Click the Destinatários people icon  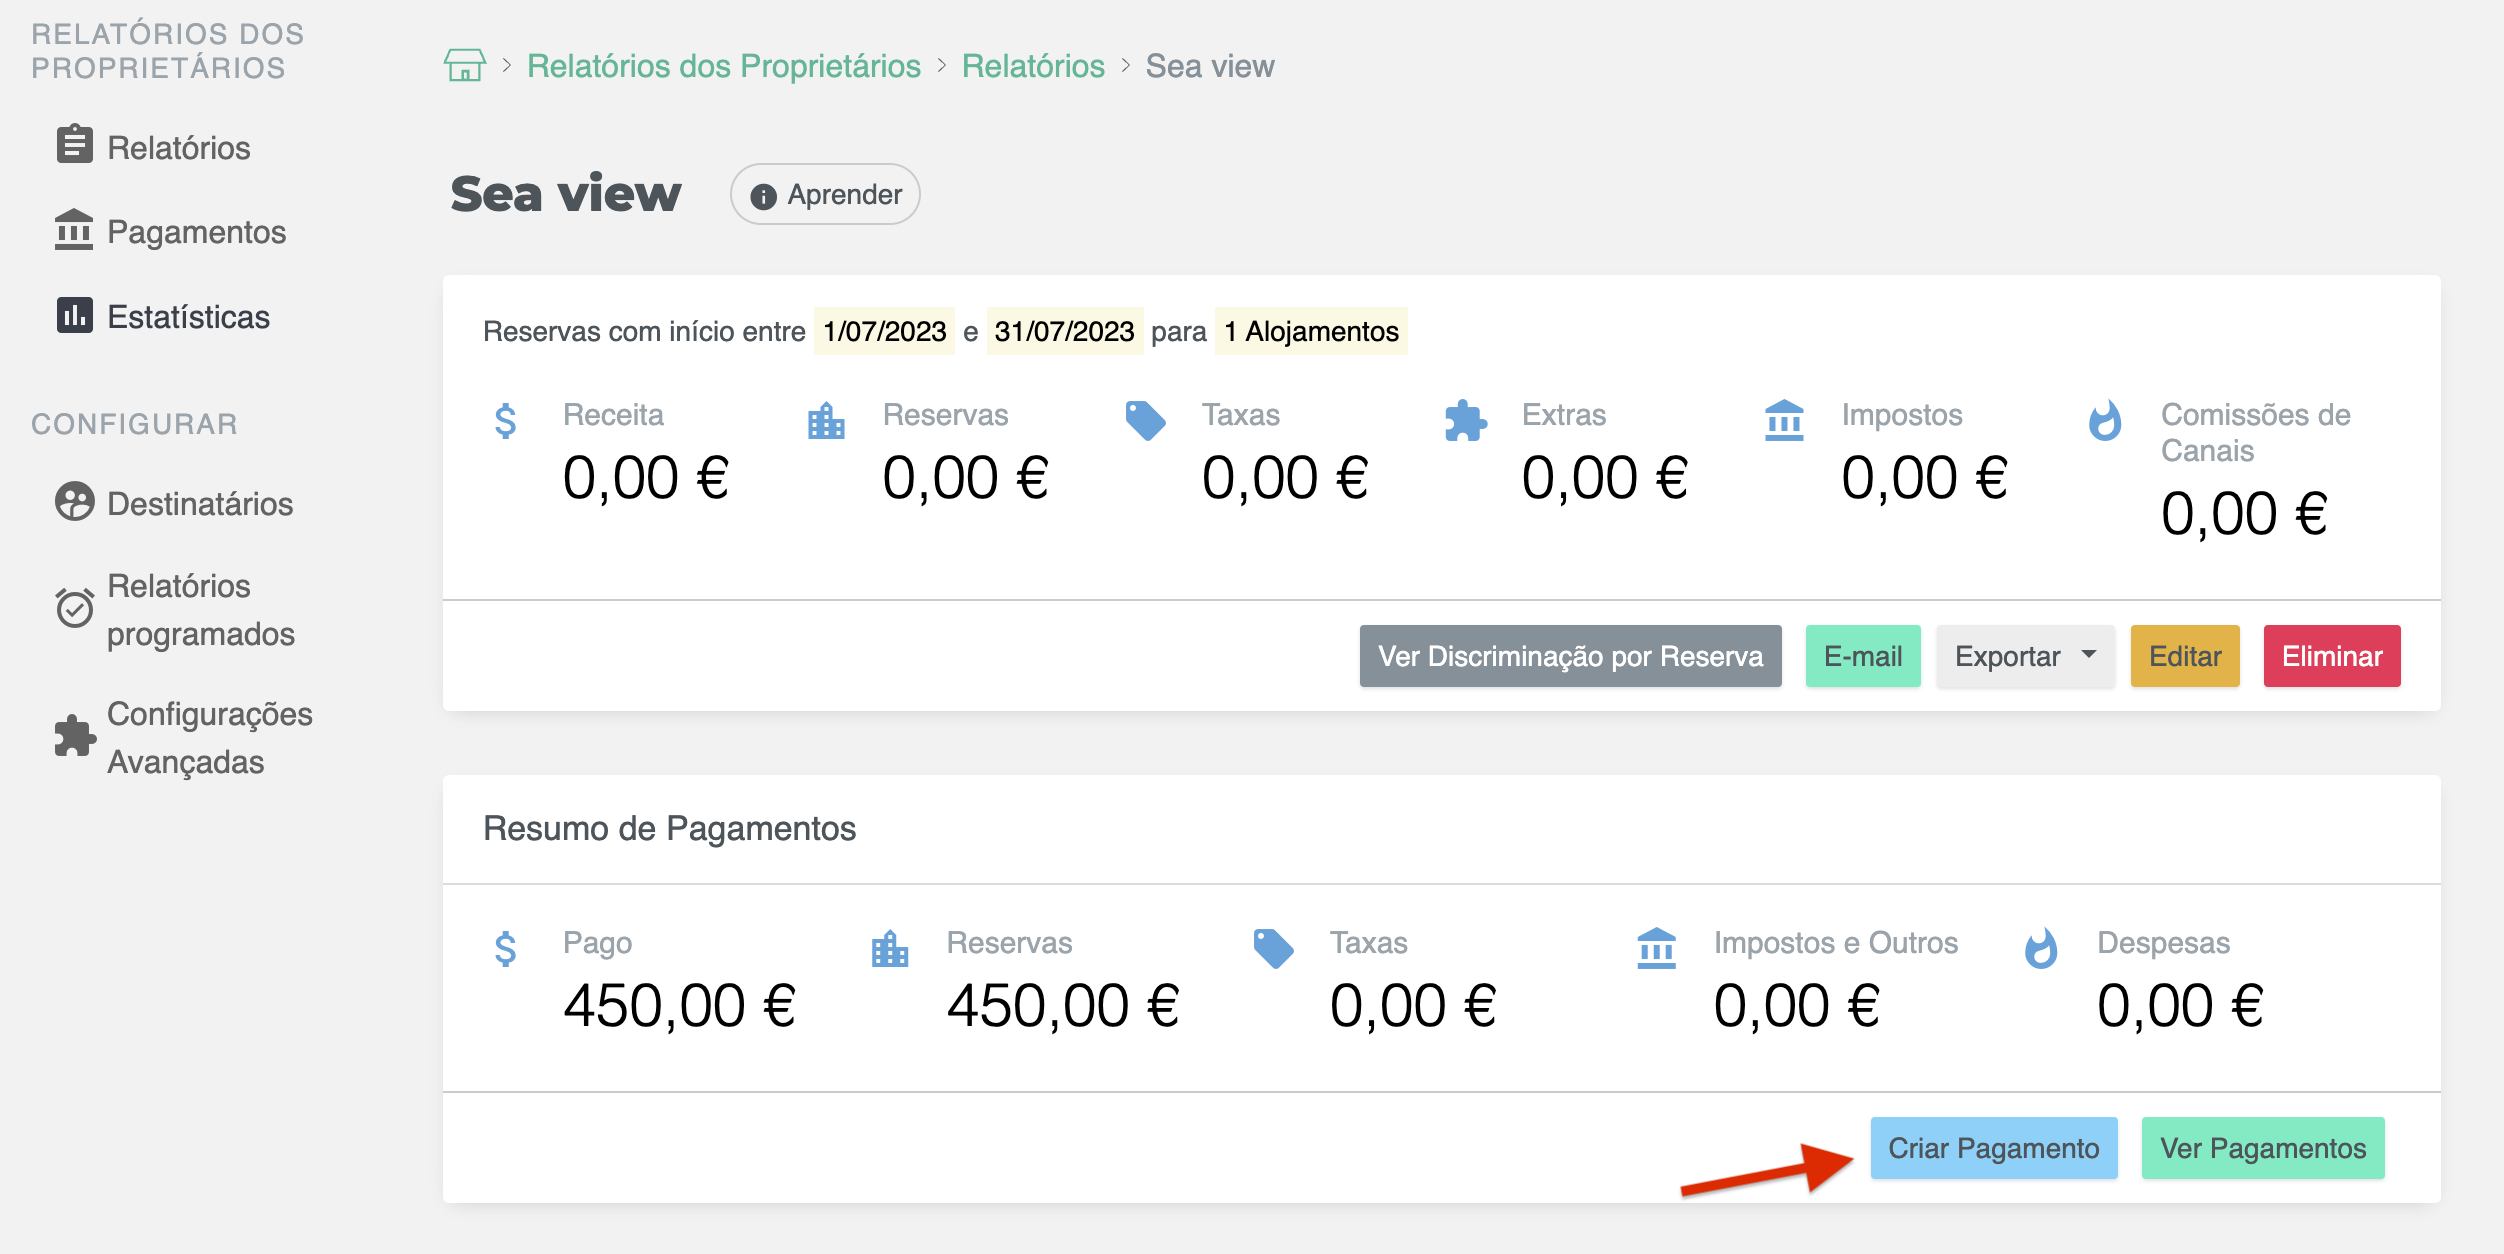pos(74,502)
